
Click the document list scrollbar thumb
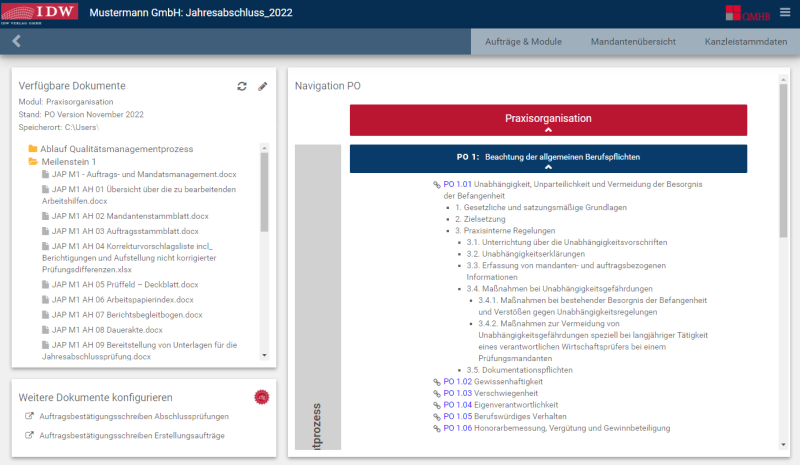click(264, 192)
